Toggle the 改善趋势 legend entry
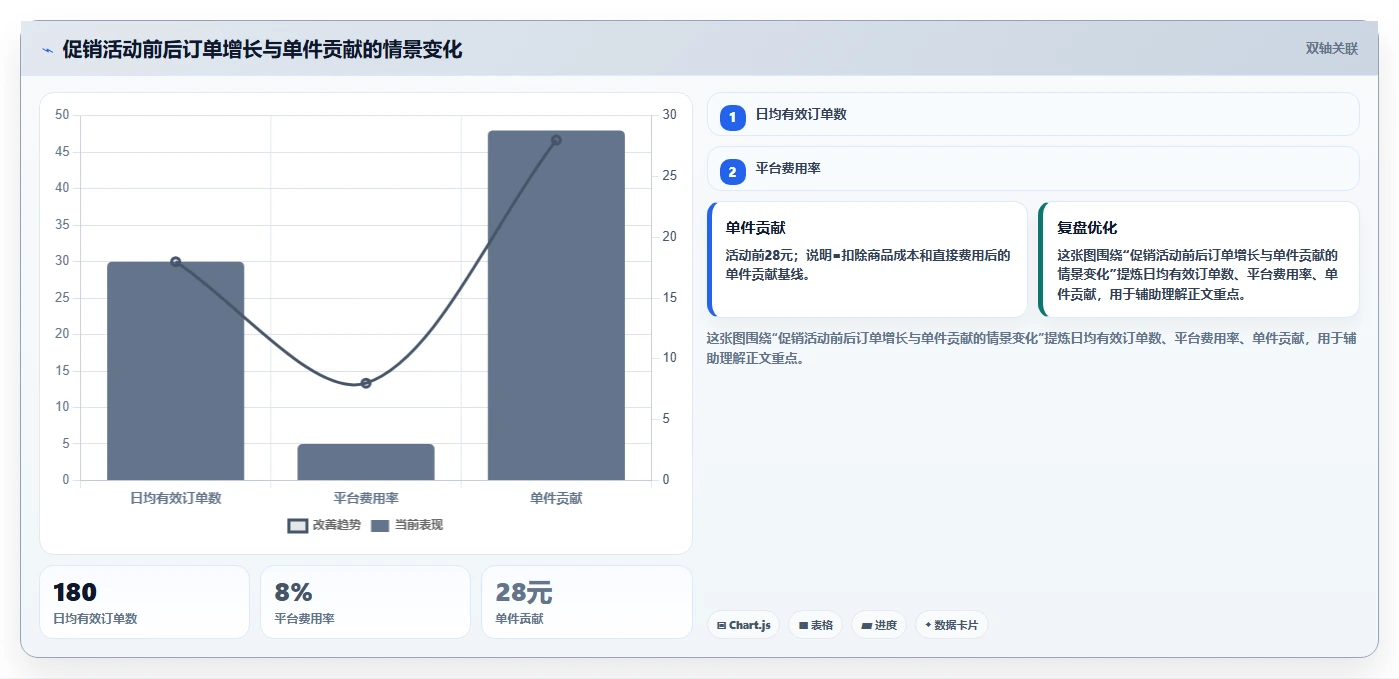Image resolution: width=1399 pixels, height=679 pixels. coord(324,525)
